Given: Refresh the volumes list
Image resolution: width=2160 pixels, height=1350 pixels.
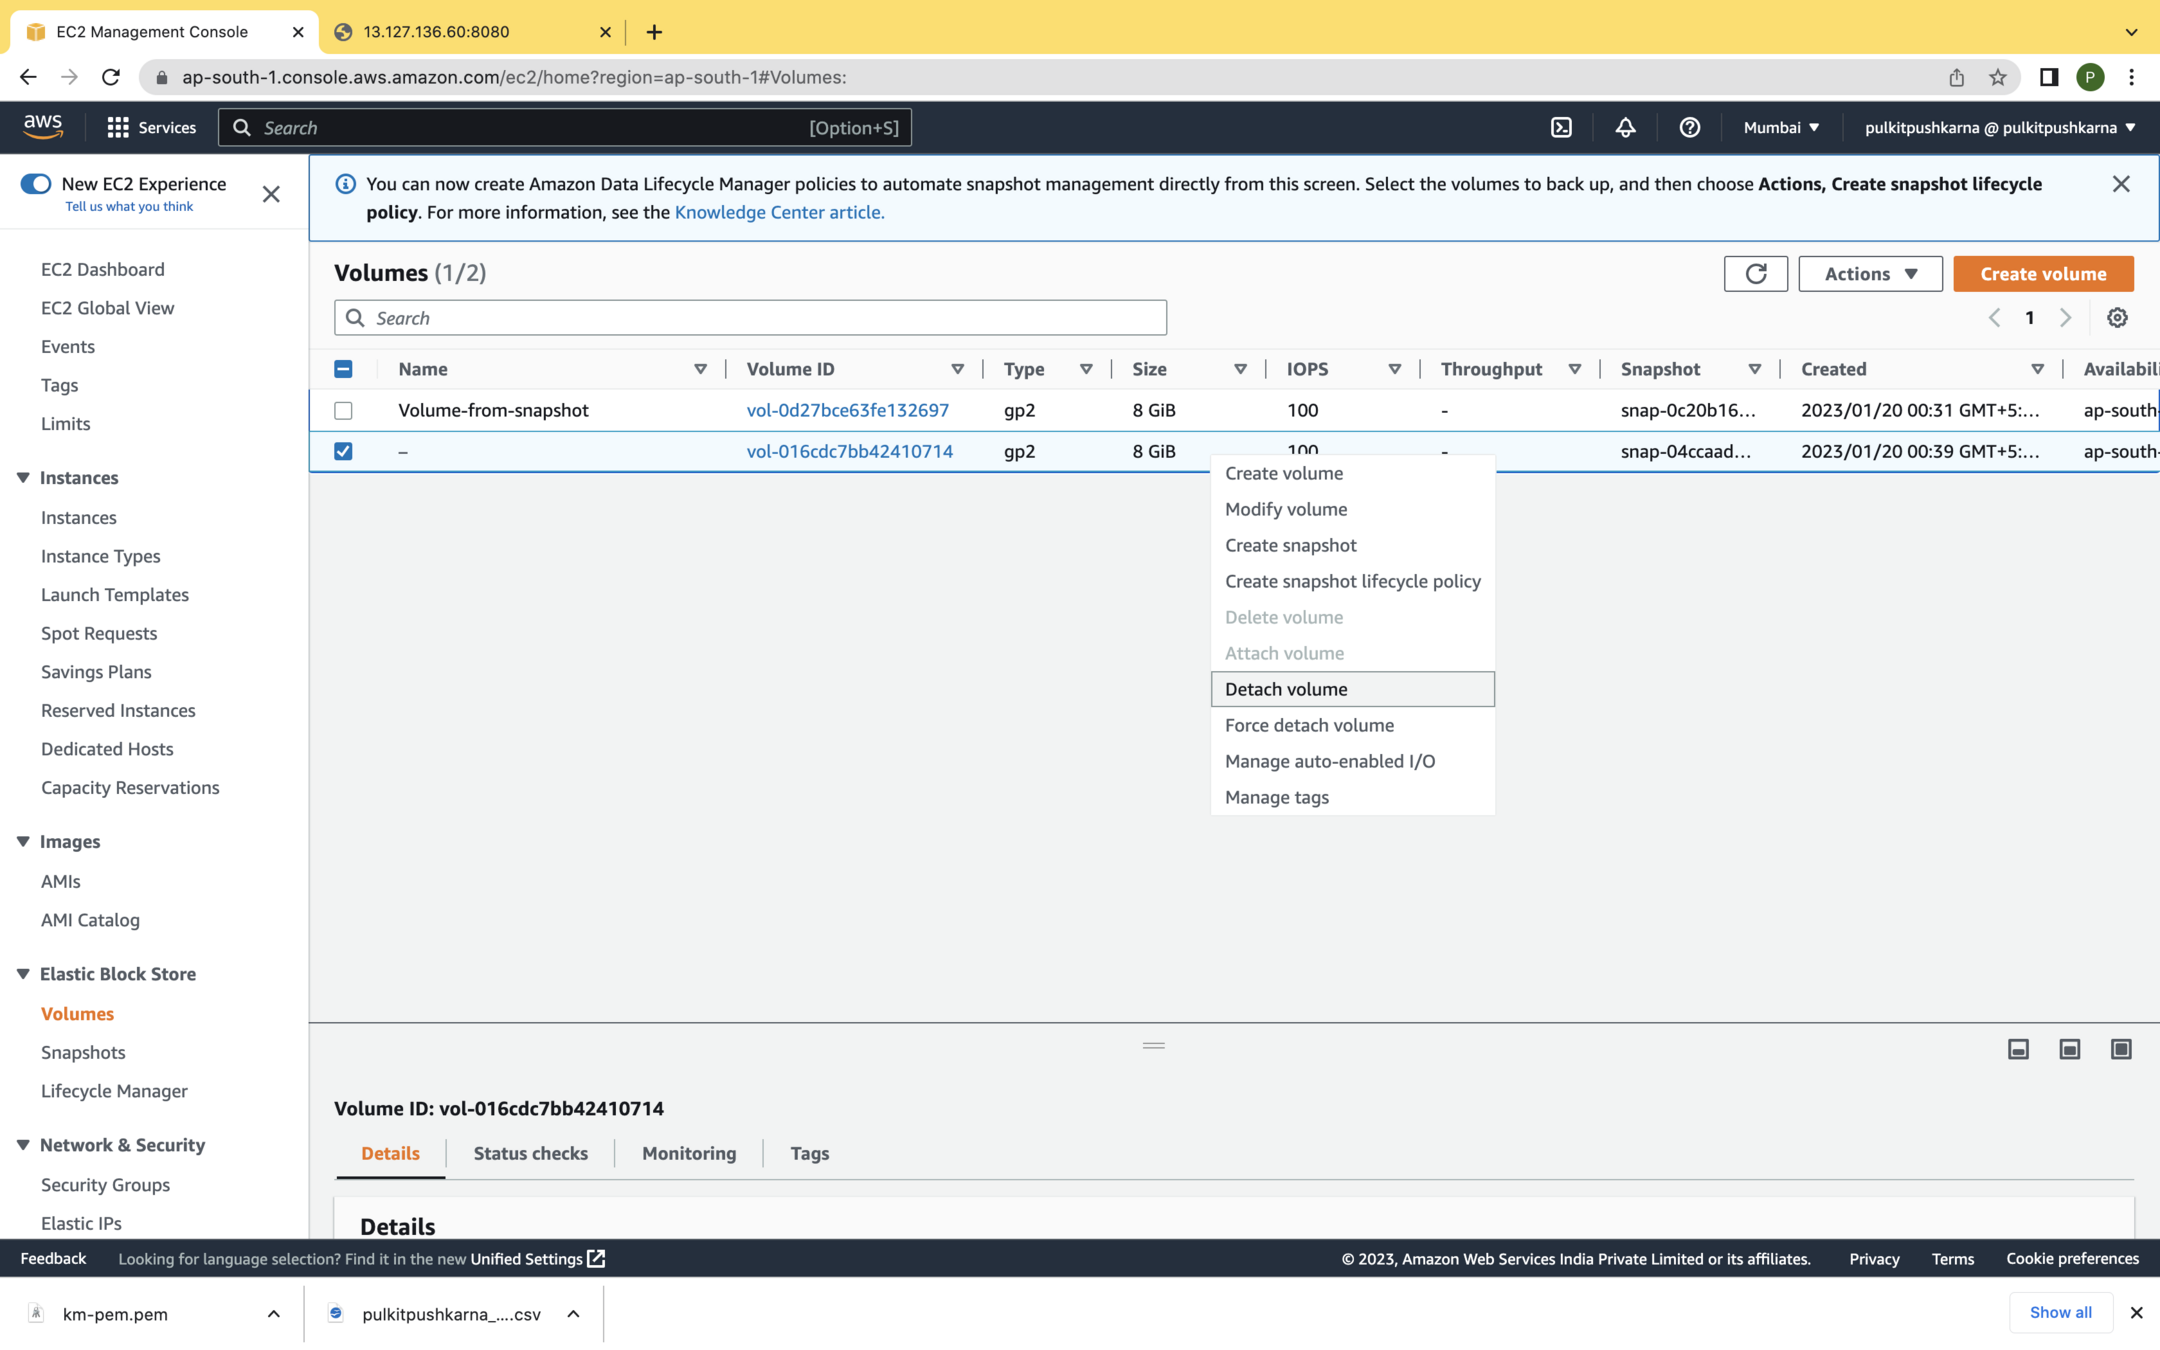Looking at the screenshot, I should coord(1755,273).
